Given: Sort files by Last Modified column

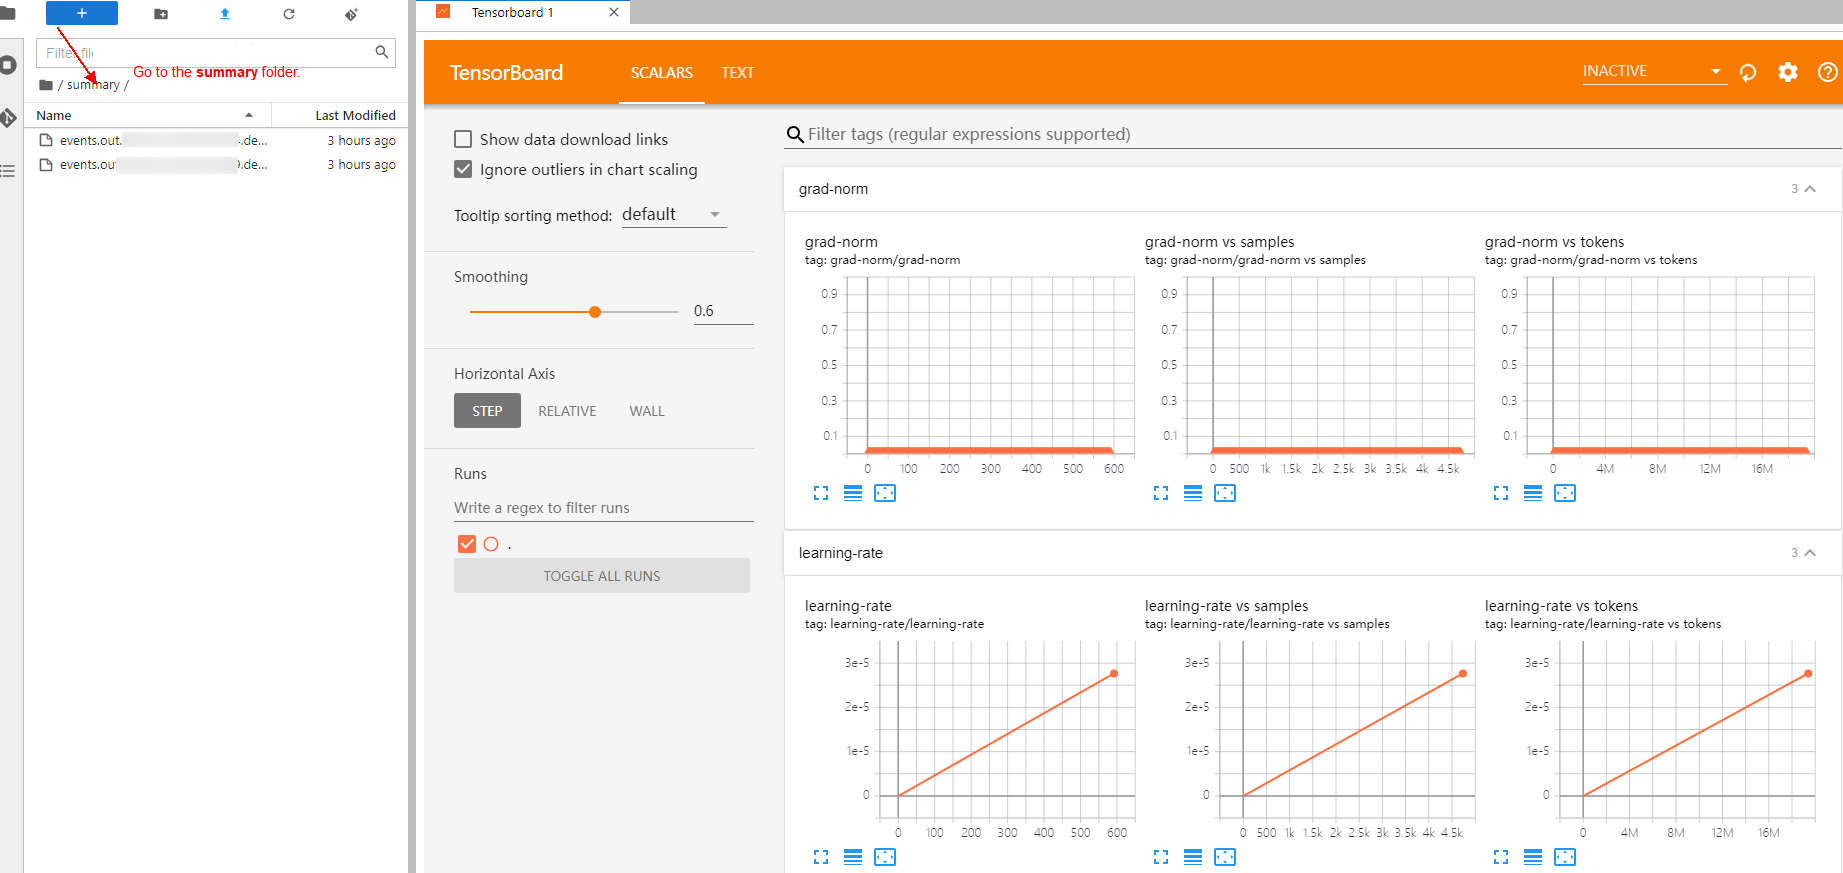Looking at the screenshot, I should click(x=339, y=115).
